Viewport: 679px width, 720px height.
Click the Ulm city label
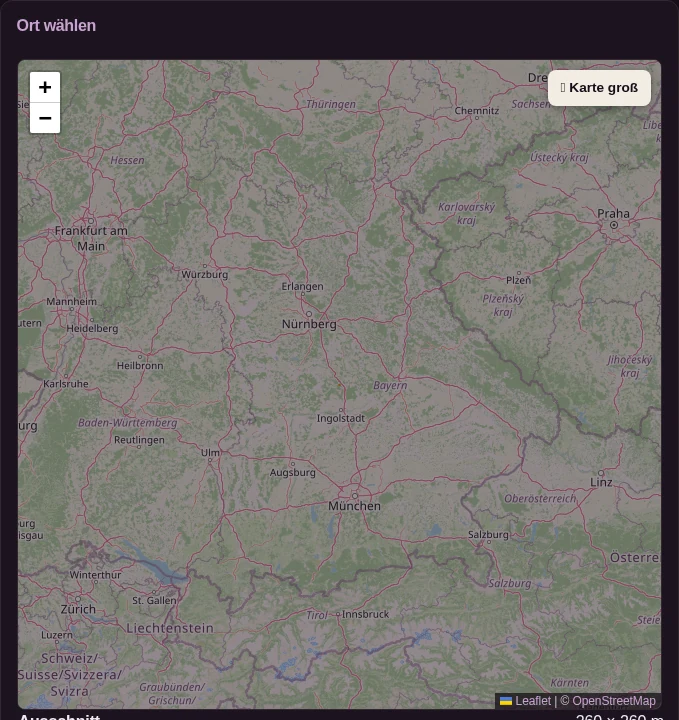point(210,453)
